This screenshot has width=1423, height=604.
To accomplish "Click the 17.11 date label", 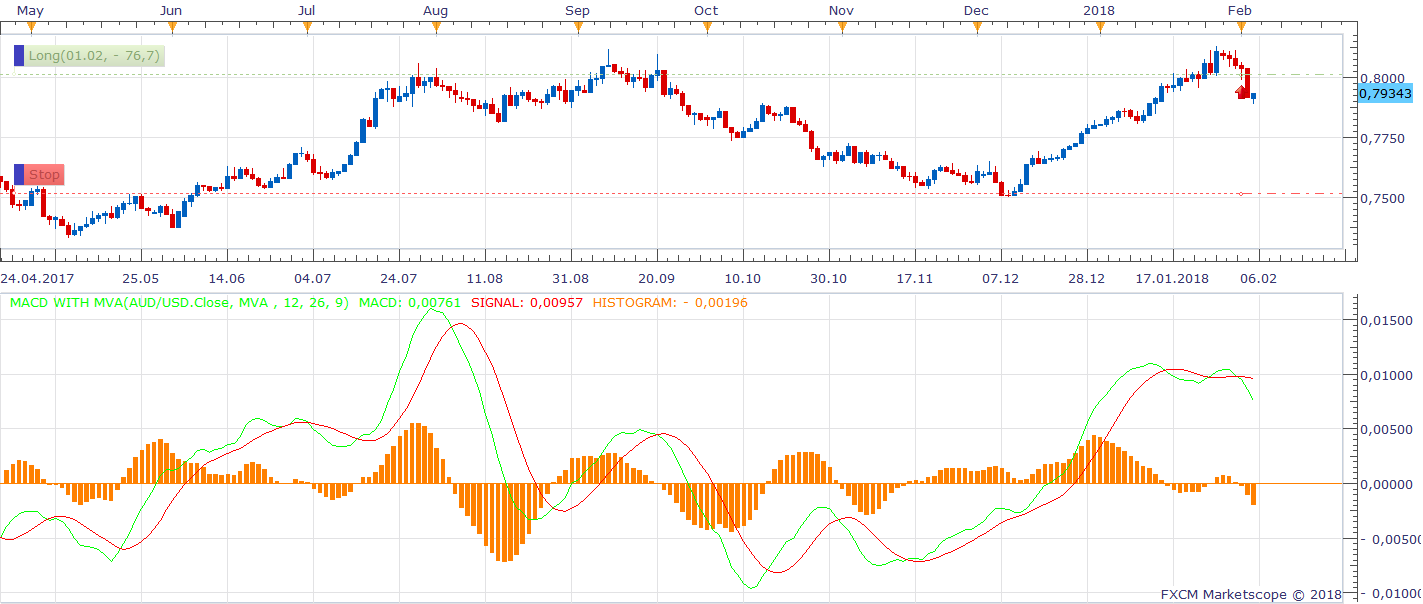I will pos(915,278).
